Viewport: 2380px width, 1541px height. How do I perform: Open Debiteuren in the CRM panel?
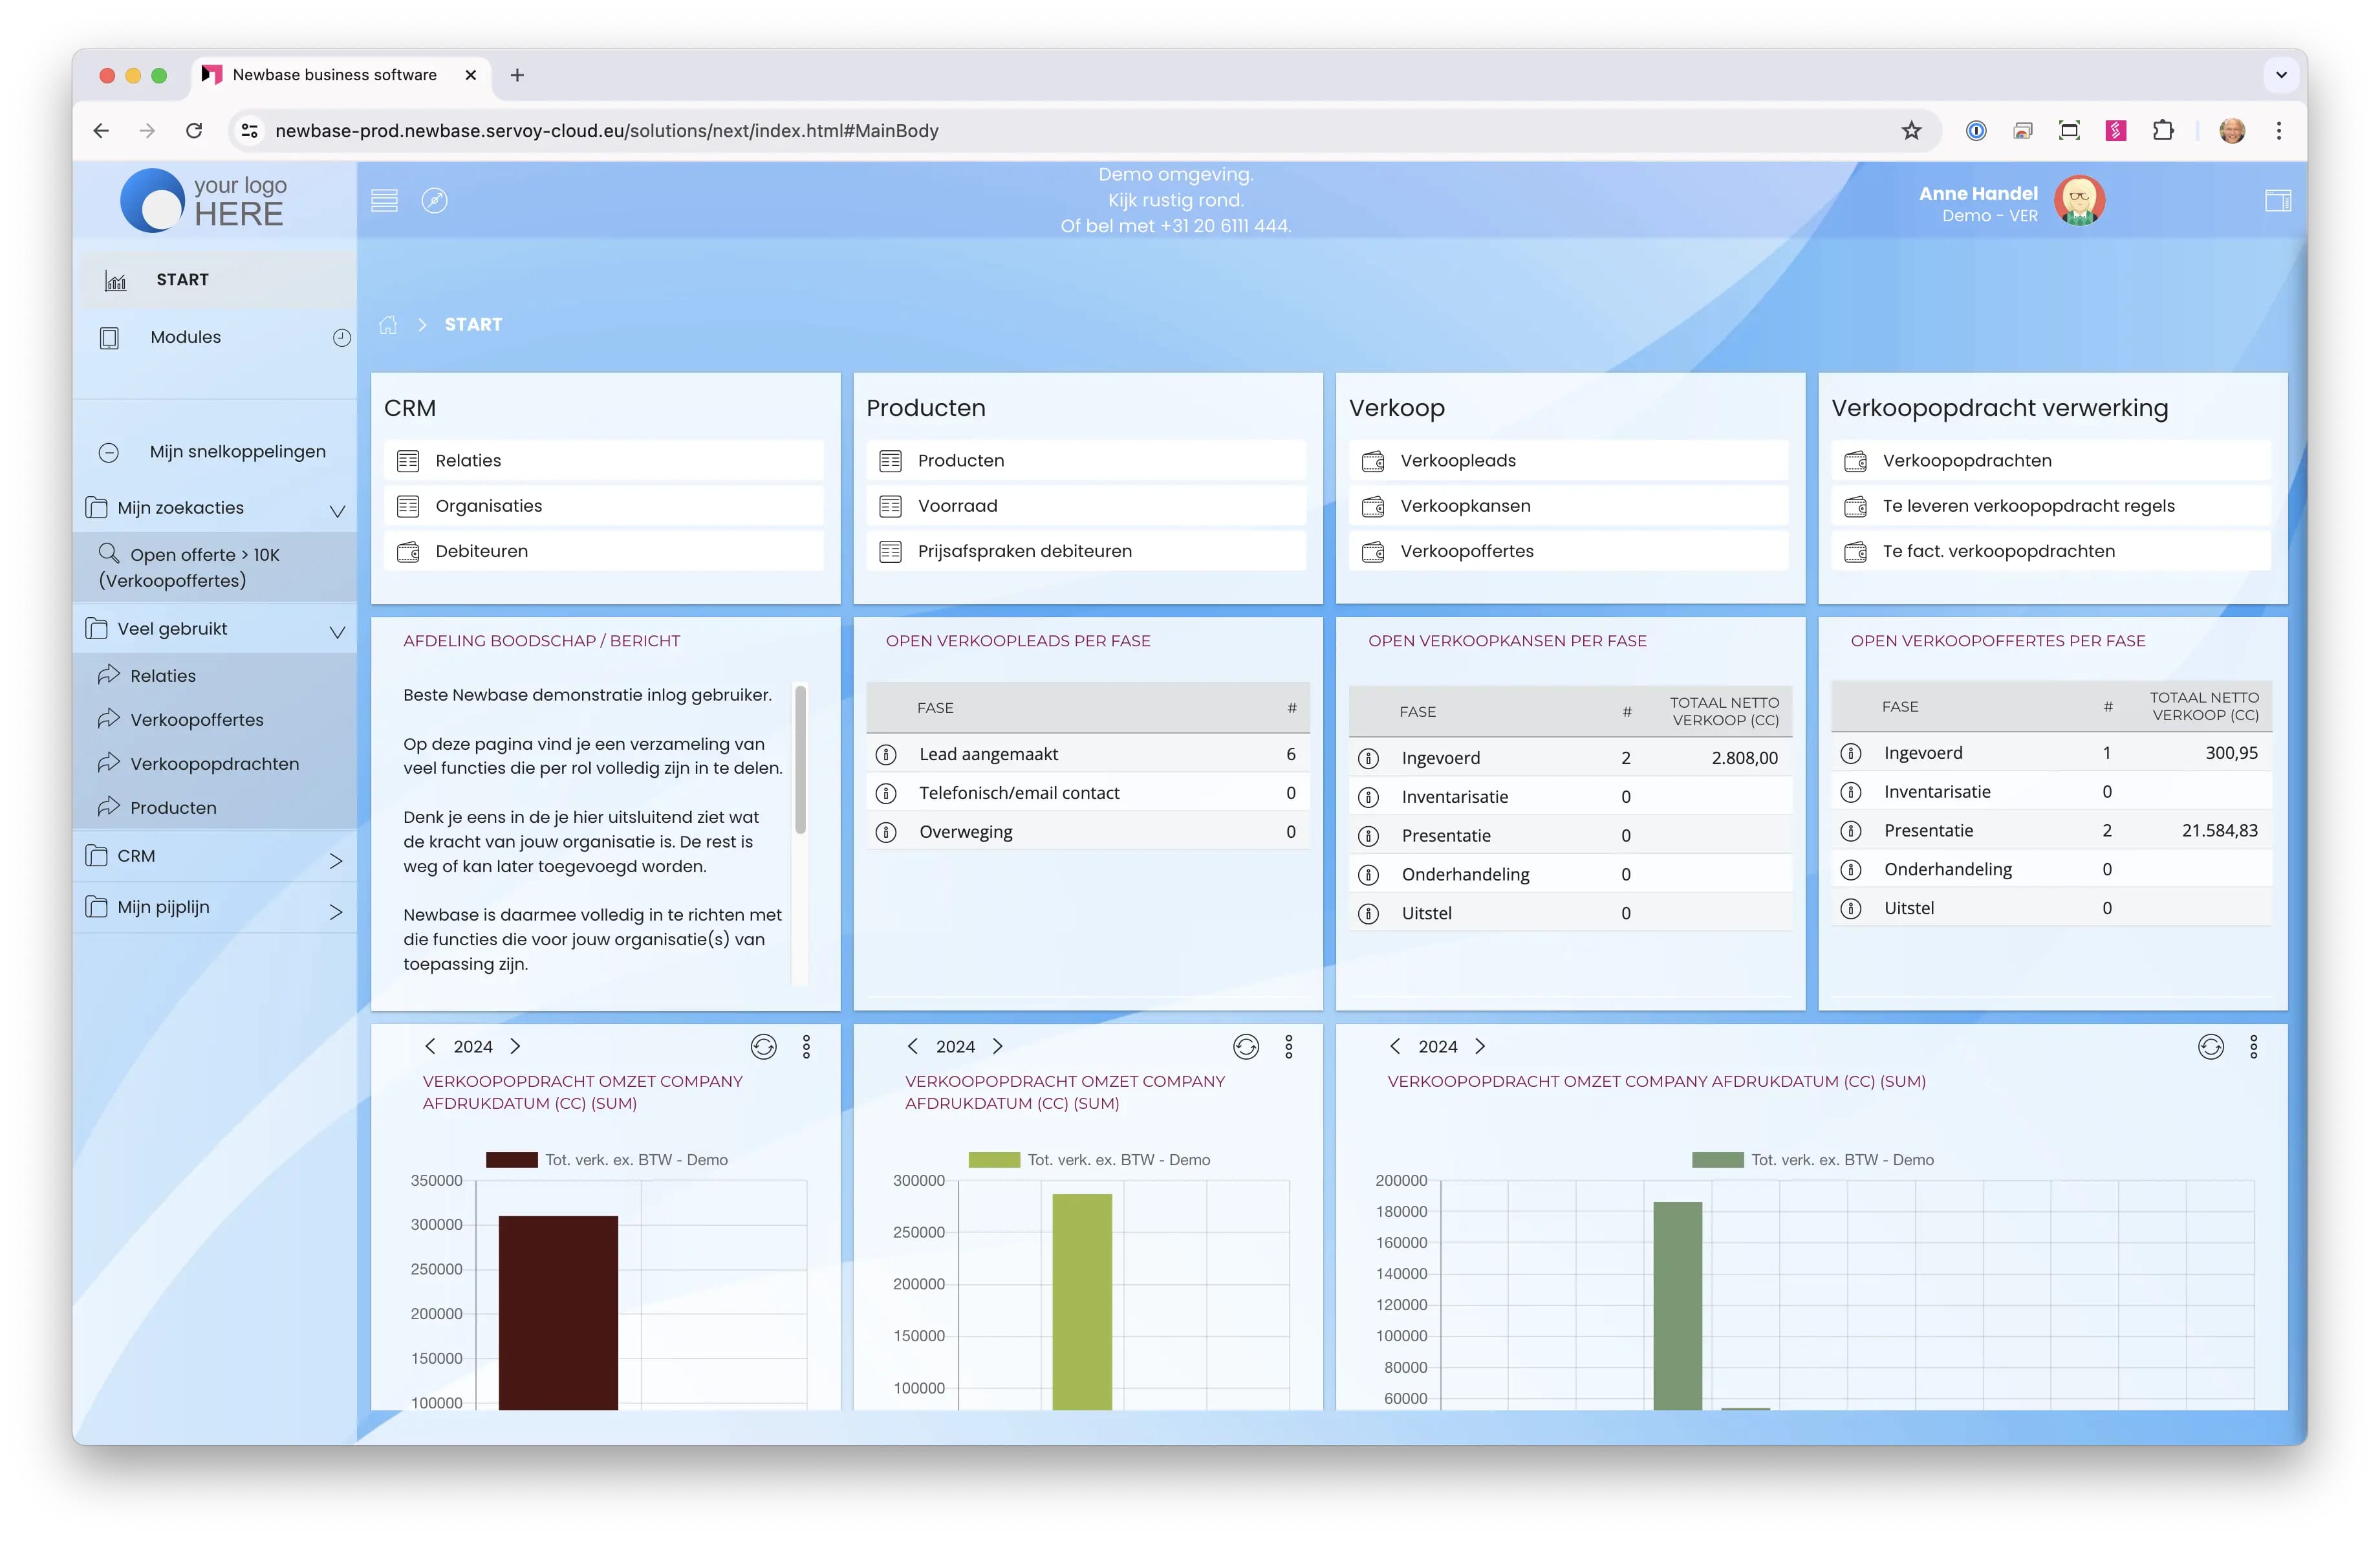[481, 551]
